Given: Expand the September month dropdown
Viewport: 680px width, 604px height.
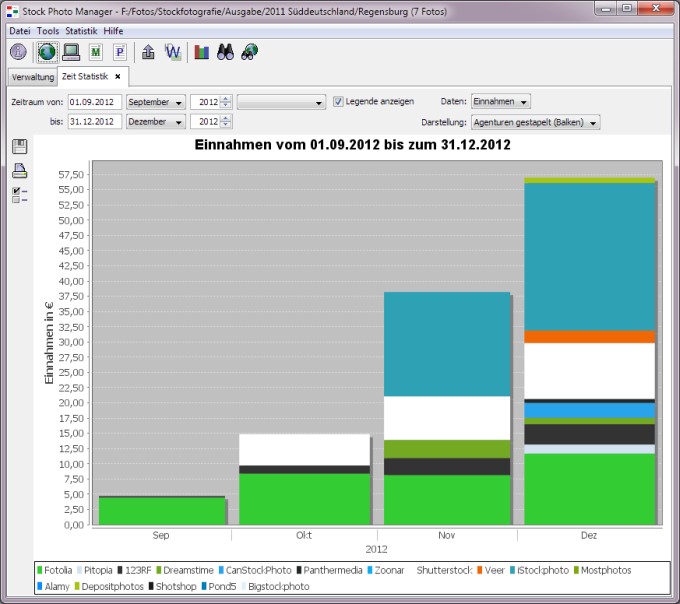Looking at the screenshot, I should coord(156,102).
